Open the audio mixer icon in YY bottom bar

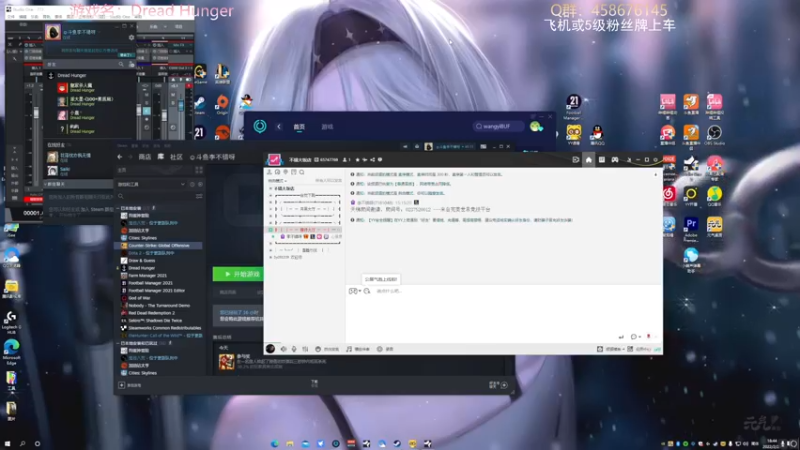[305, 349]
